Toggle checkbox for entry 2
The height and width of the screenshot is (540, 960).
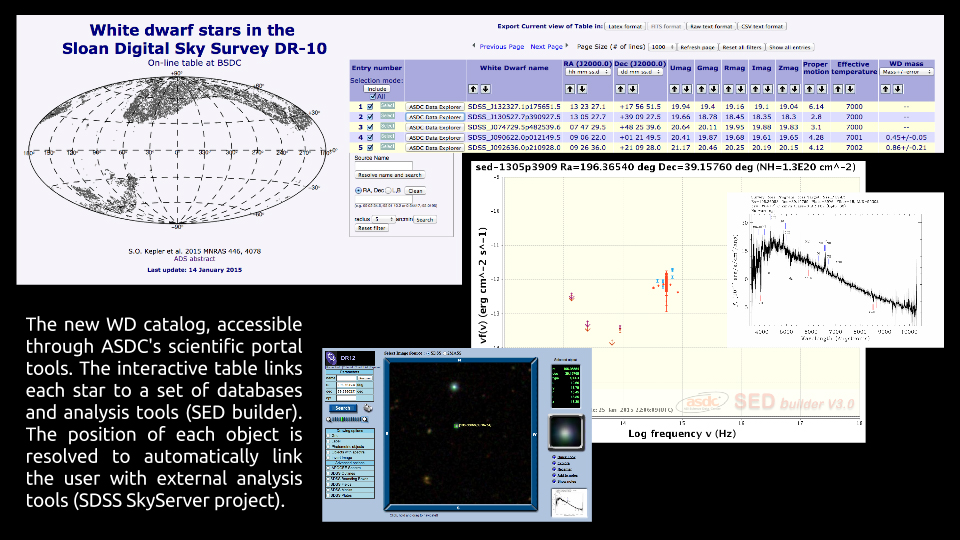[x=370, y=117]
